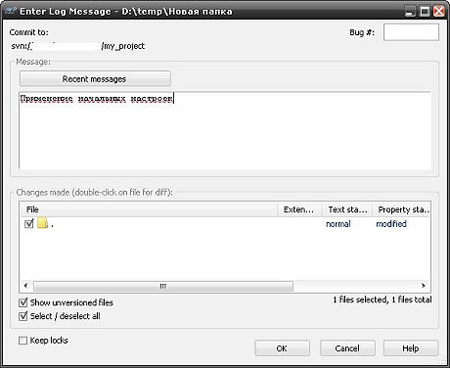Confirm commit with the OK button
This screenshot has width=450, height=368.
click(x=282, y=348)
